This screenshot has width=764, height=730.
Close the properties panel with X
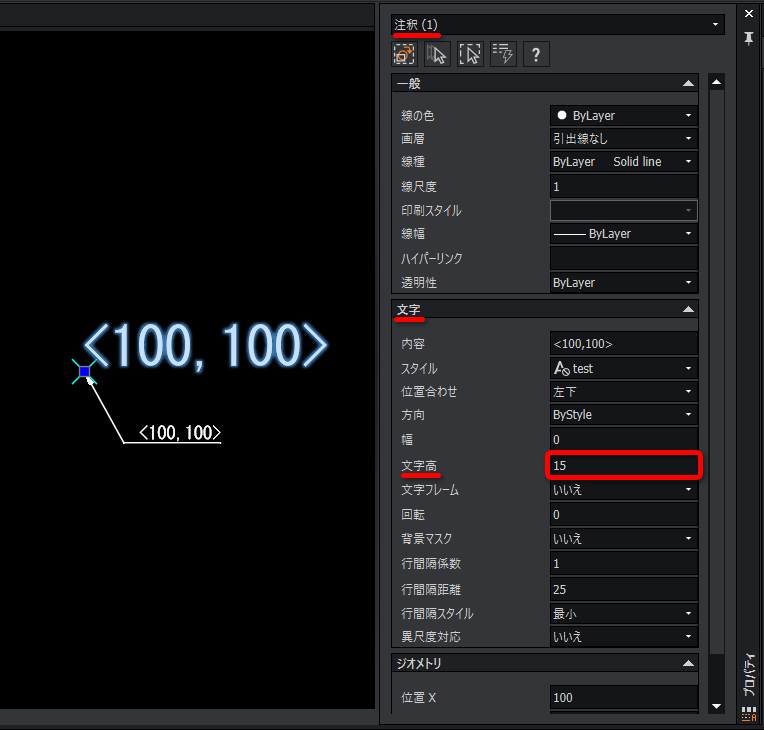pyautogui.click(x=749, y=14)
